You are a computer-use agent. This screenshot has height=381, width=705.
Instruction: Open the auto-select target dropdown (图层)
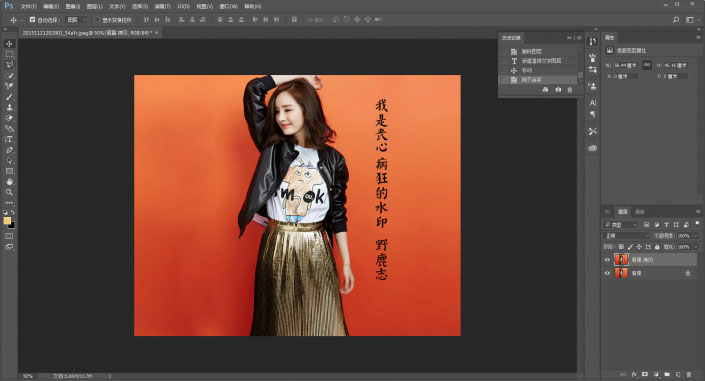[76, 20]
